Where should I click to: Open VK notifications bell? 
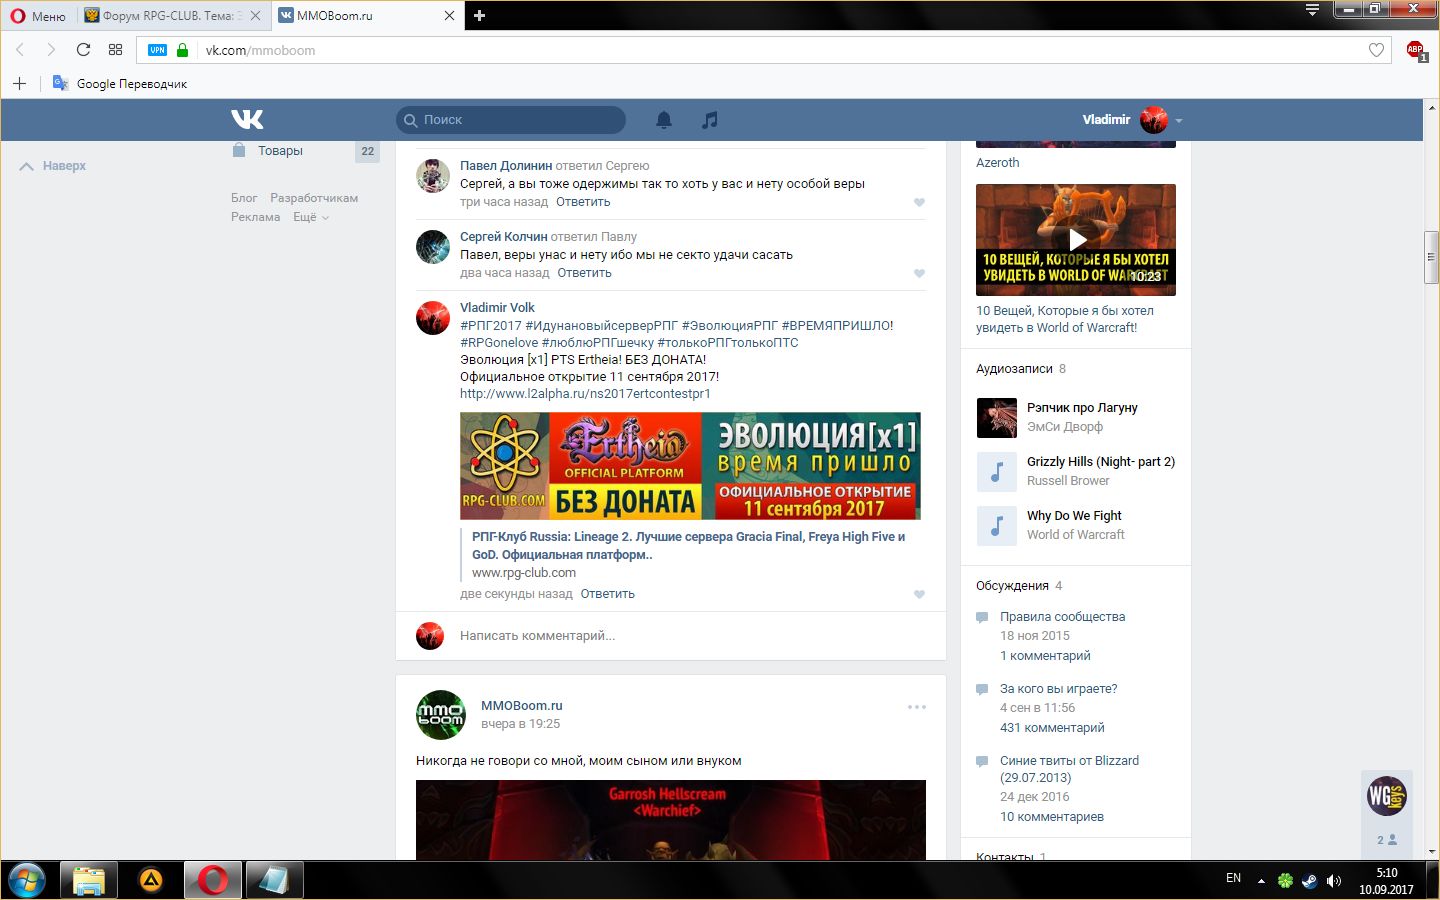coord(664,120)
